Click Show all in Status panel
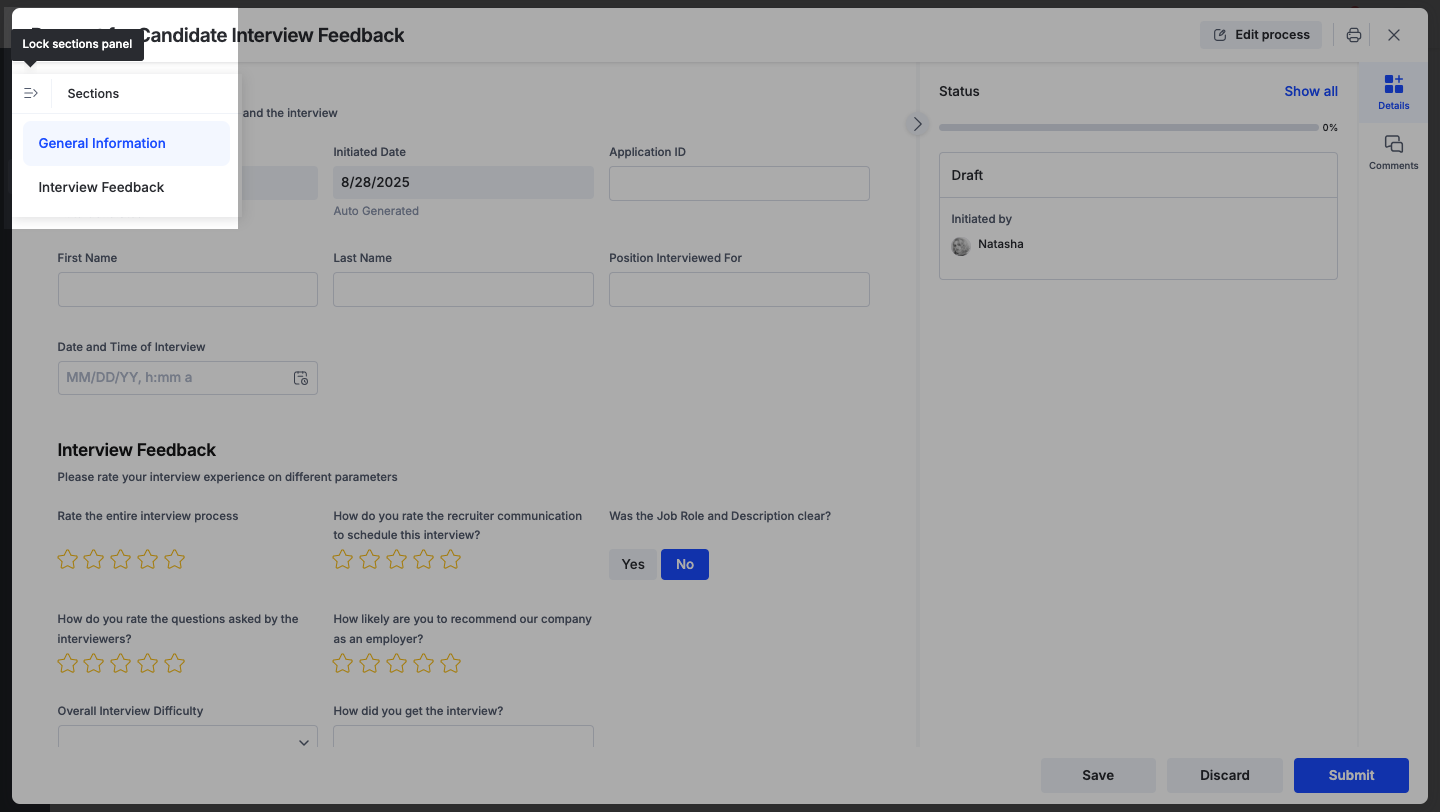The width and height of the screenshot is (1440, 812). (x=1311, y=91)
